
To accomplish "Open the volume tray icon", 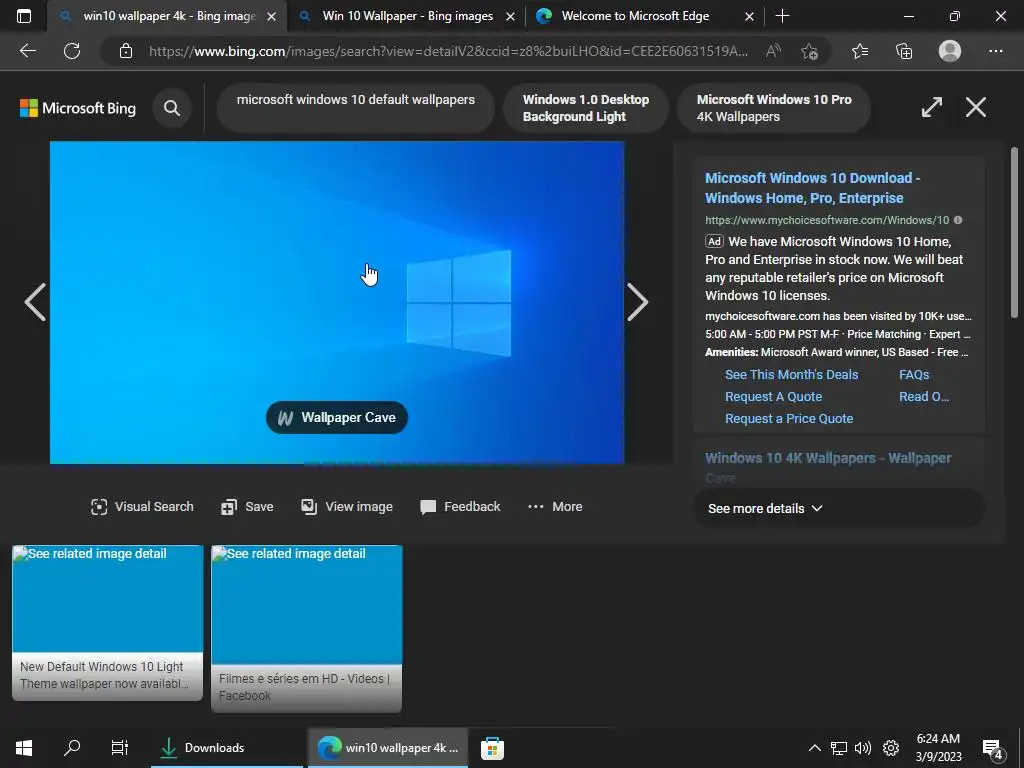I will tap(863, 748).
